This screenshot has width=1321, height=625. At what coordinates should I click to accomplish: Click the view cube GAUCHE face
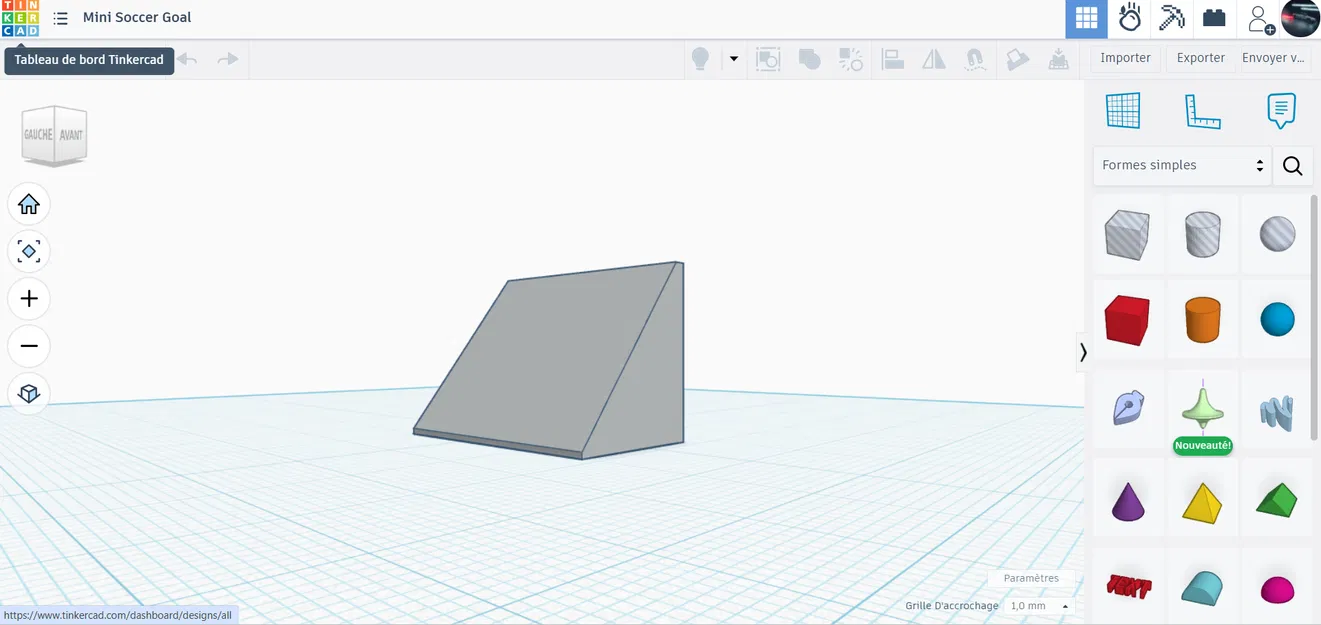38,135
